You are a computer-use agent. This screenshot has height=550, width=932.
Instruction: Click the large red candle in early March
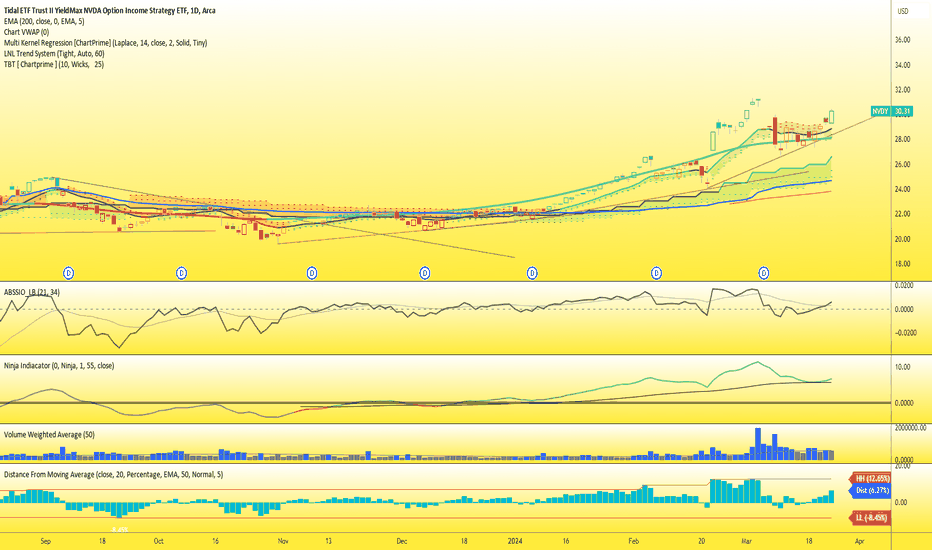coord(775,130)
